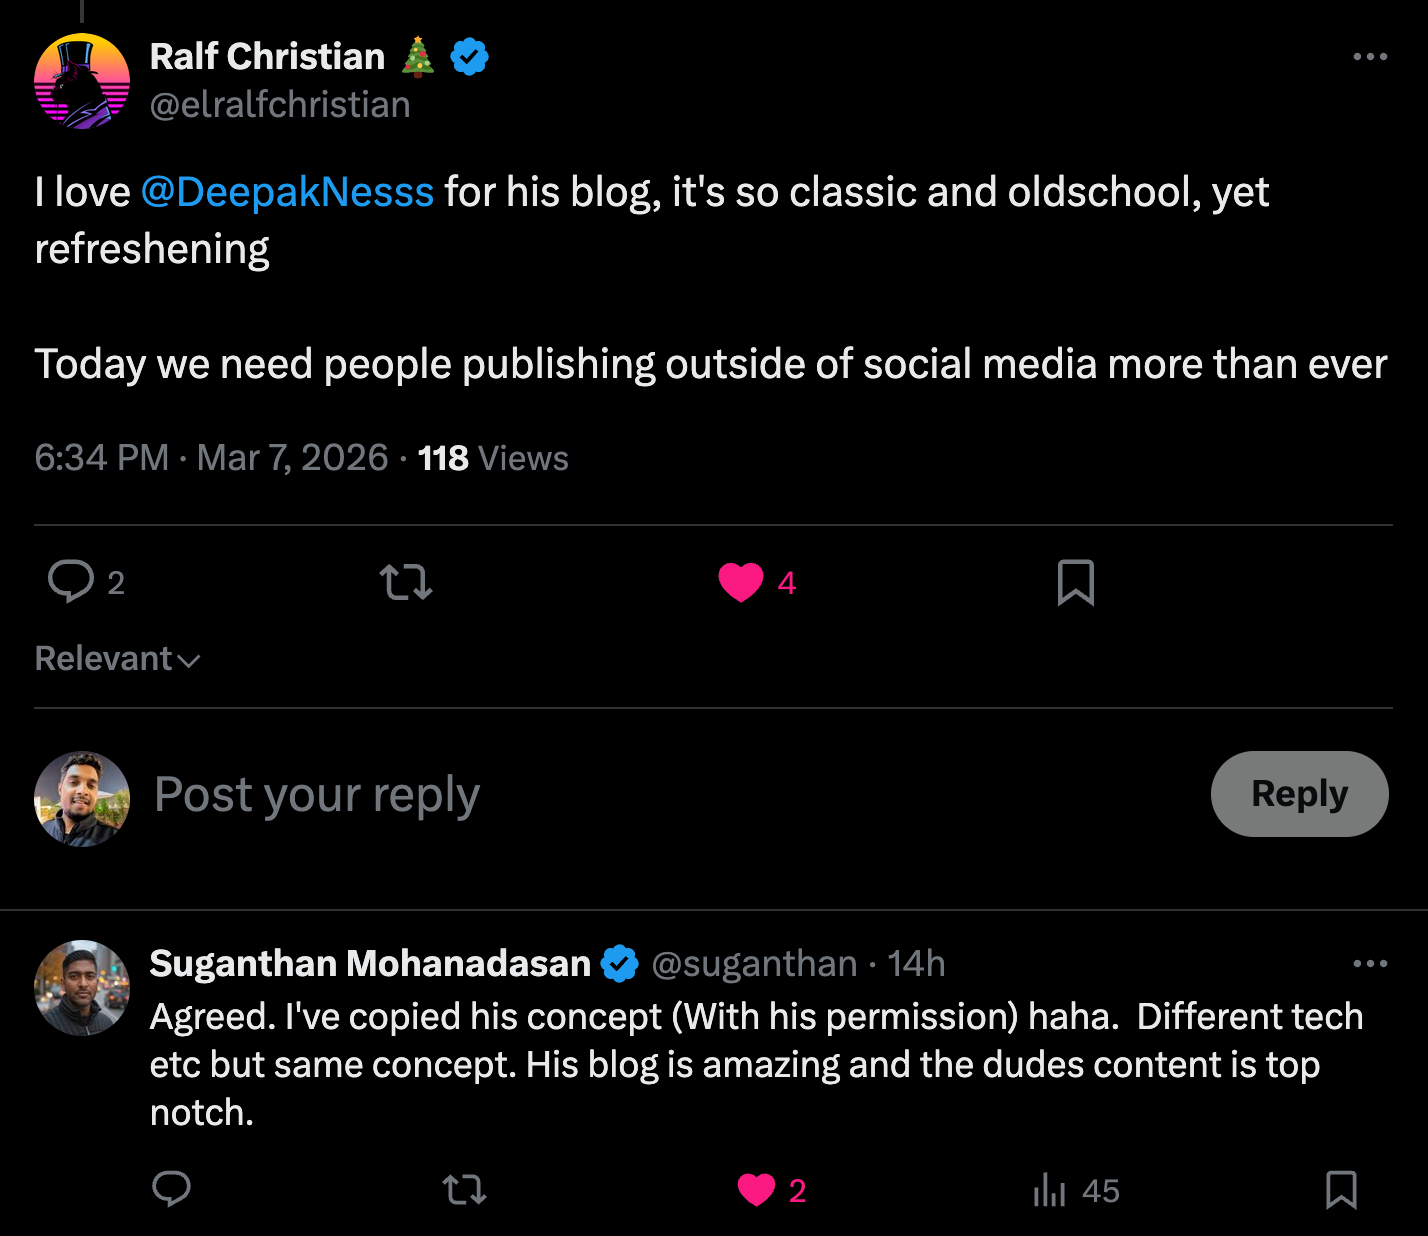
Task: Focus the Post your reply field
Action: [x=600, y=796]
